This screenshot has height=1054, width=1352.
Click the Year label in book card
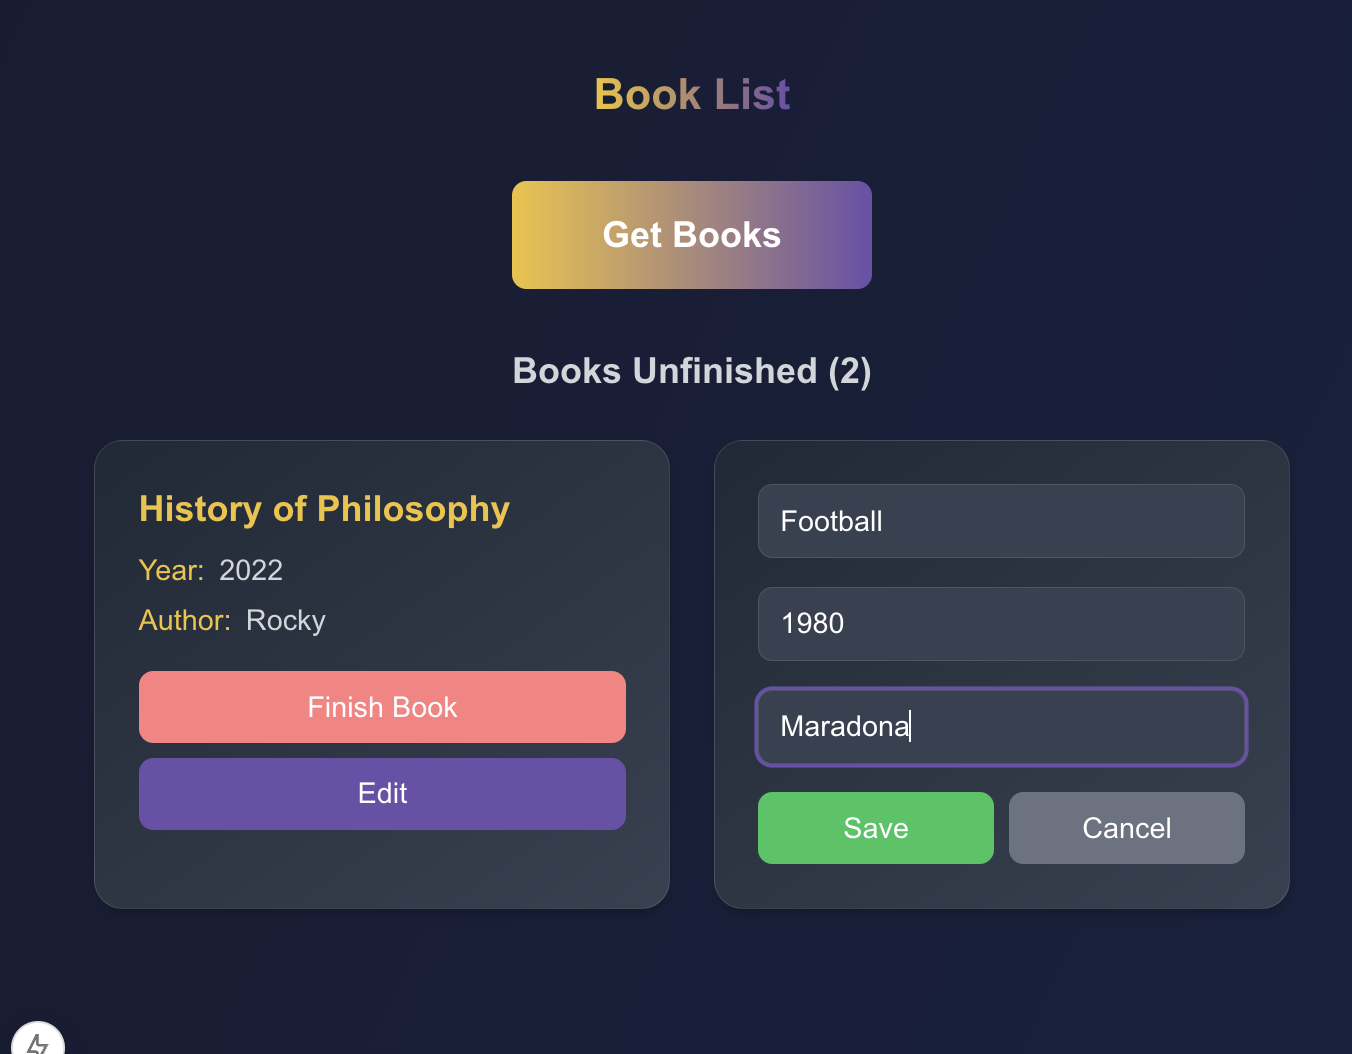[171, 570]
